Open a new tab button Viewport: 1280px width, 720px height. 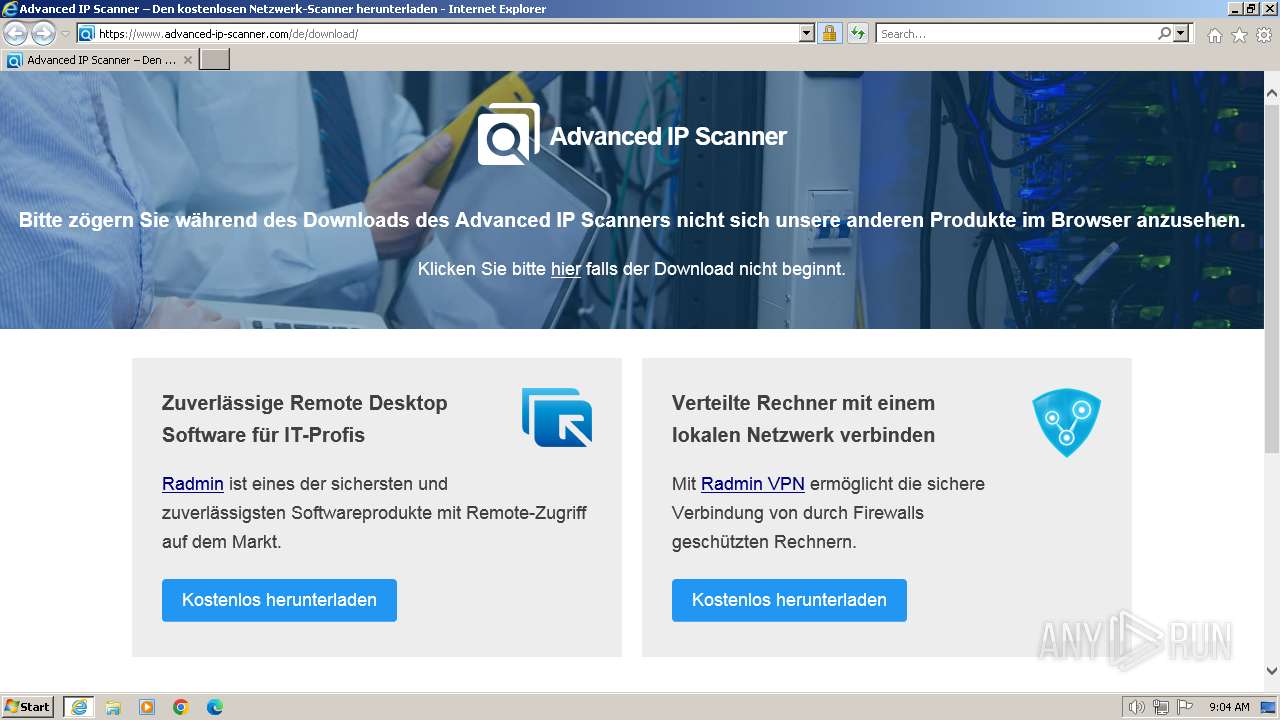(x=215, y=60)
